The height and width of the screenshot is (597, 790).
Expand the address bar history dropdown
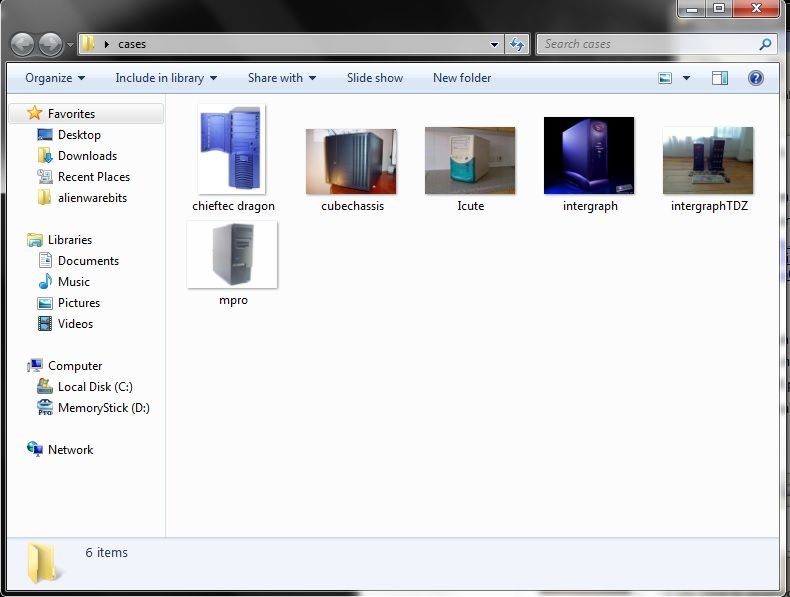(494, 44)
